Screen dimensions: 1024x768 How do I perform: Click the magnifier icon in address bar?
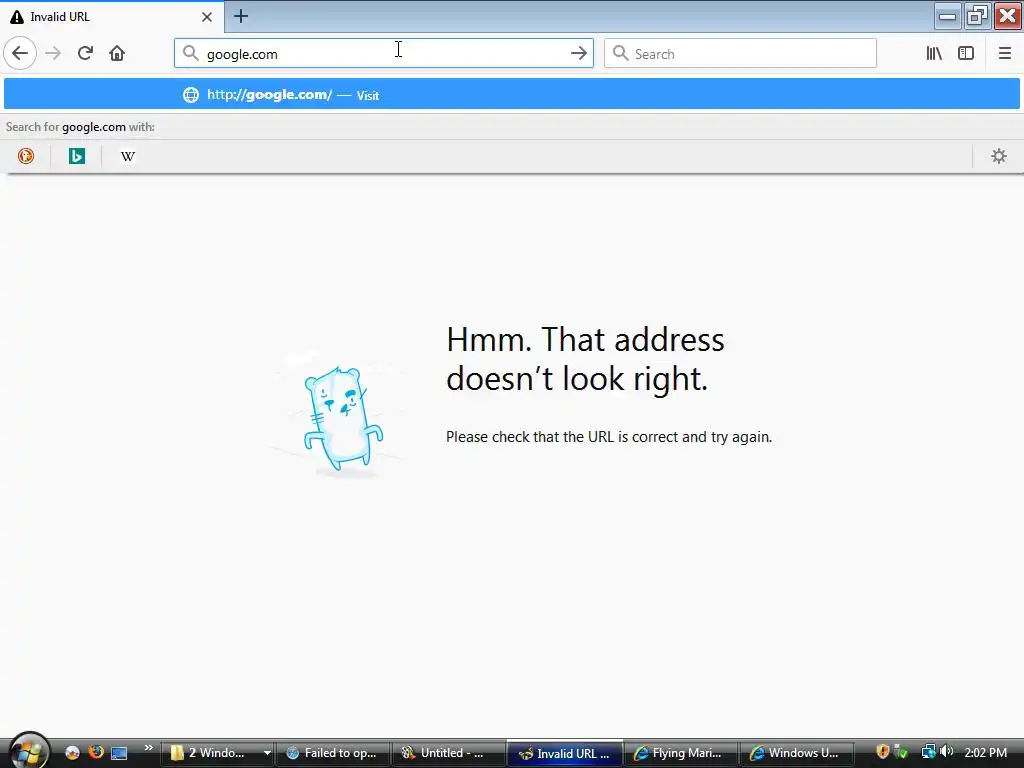click(x=190, y=53)
